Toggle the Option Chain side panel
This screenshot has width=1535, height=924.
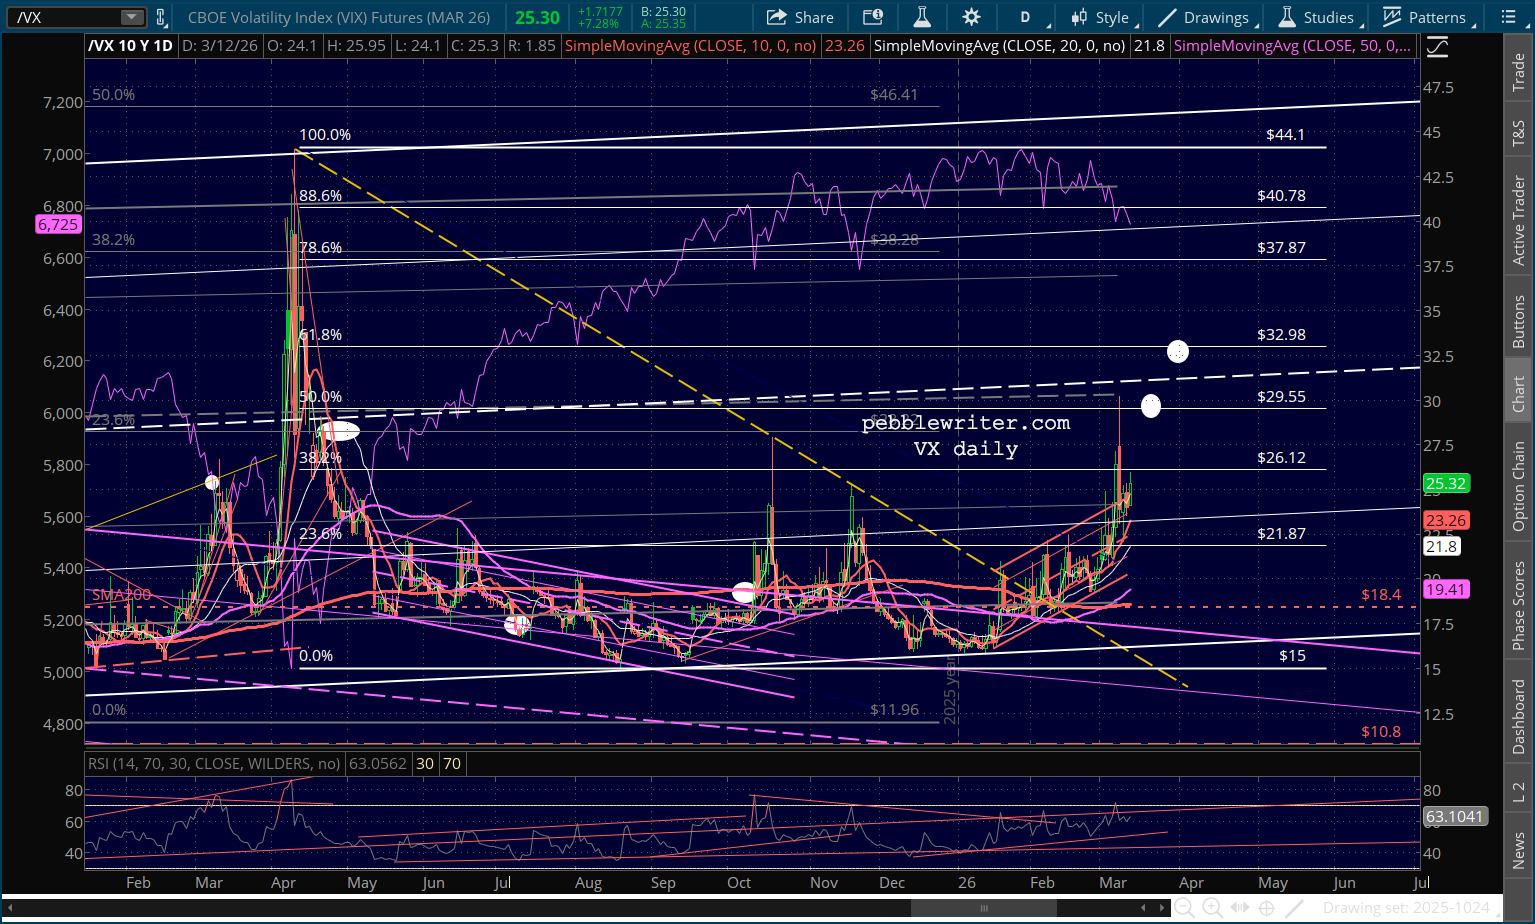click(x=1518, y=486)
